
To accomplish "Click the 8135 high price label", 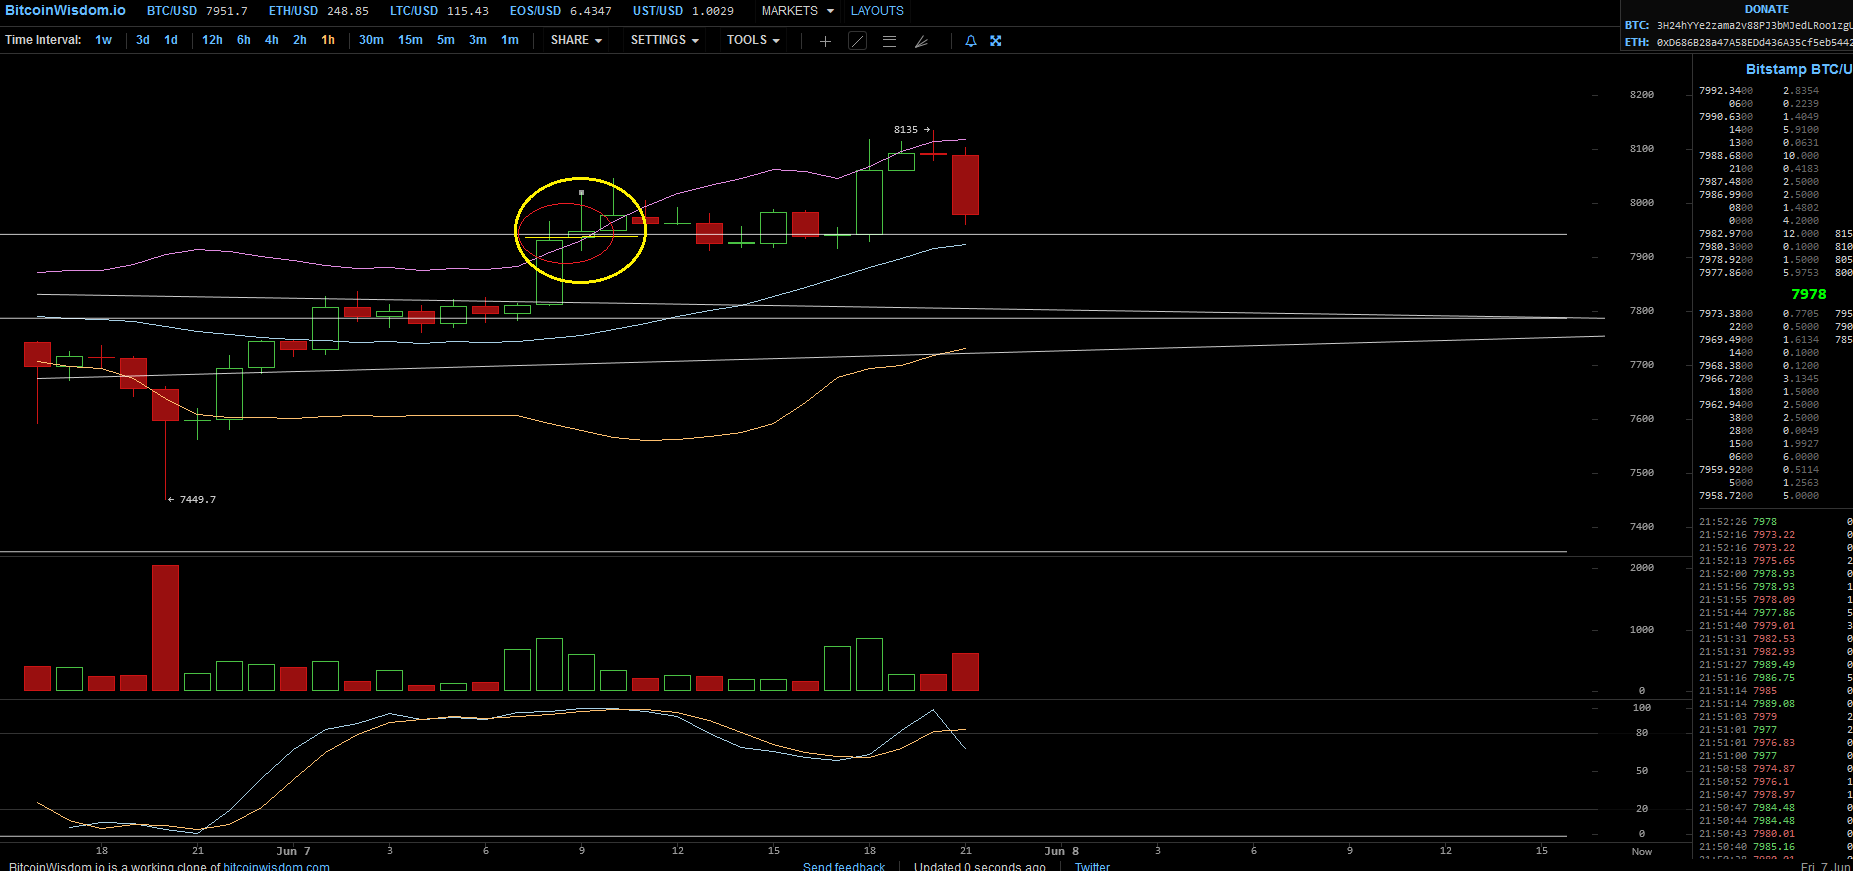I will tap(906, 130).
